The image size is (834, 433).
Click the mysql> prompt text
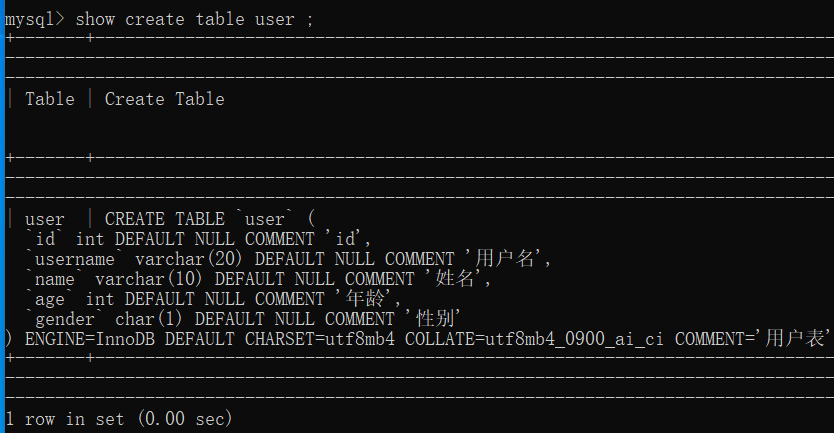(x=34, y=18)
